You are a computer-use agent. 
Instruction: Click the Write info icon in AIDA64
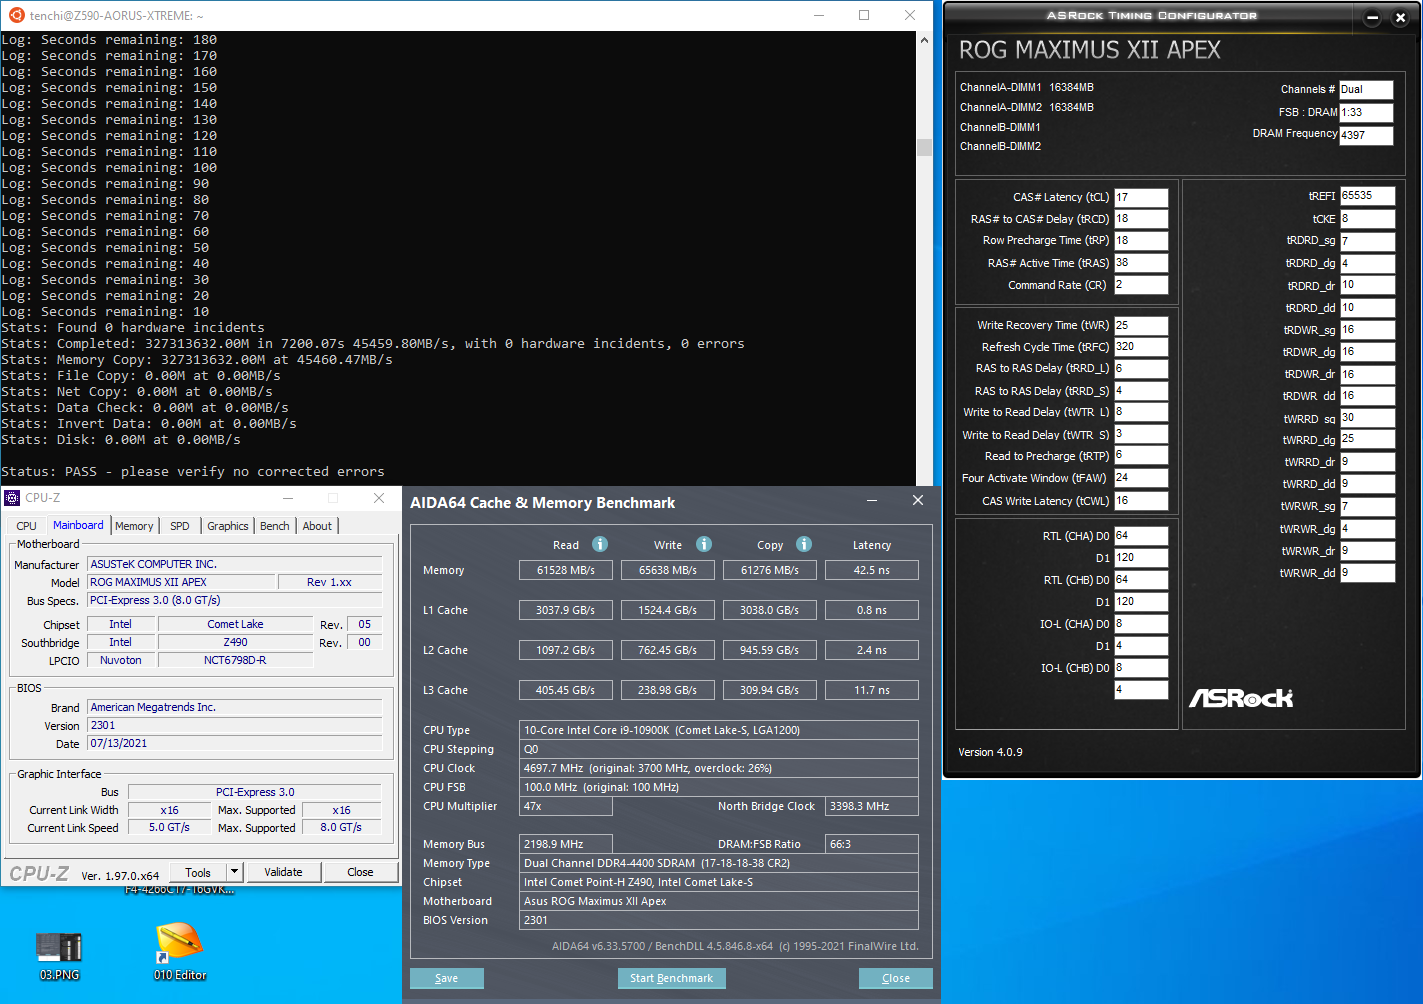[x=704, y=544]
